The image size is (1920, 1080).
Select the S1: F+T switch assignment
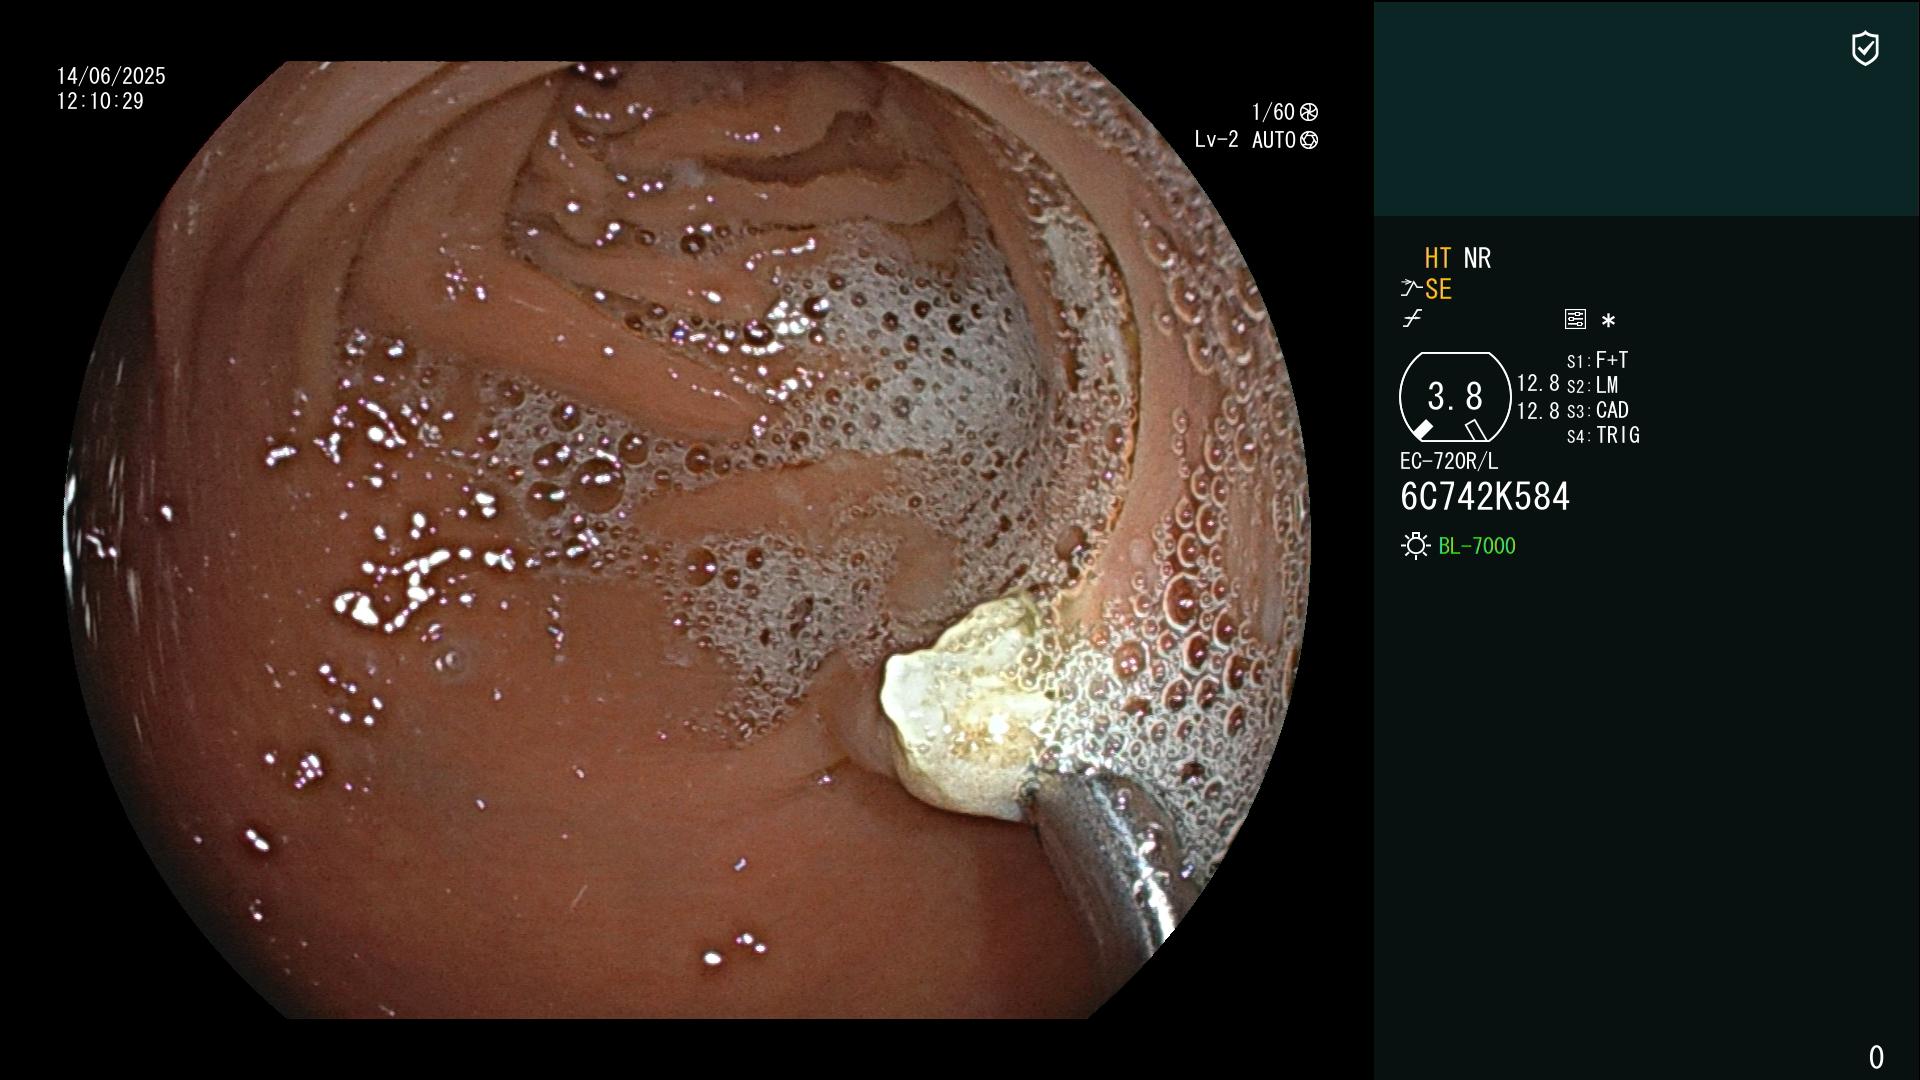pyautogui.click(x=1597, y=360)
